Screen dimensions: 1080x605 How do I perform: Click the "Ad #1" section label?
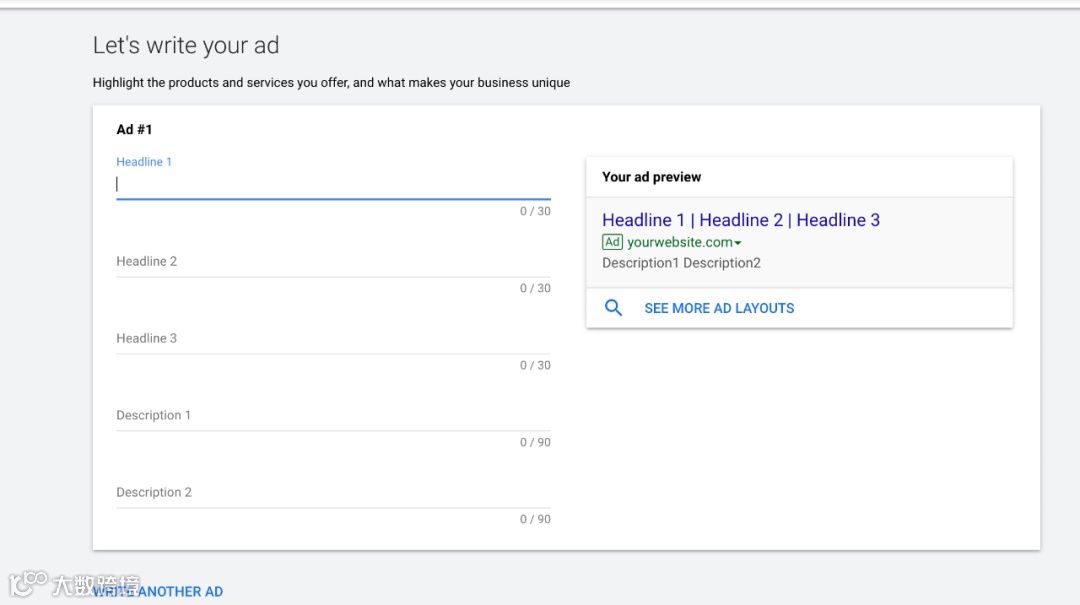click(x=134, y=130)
